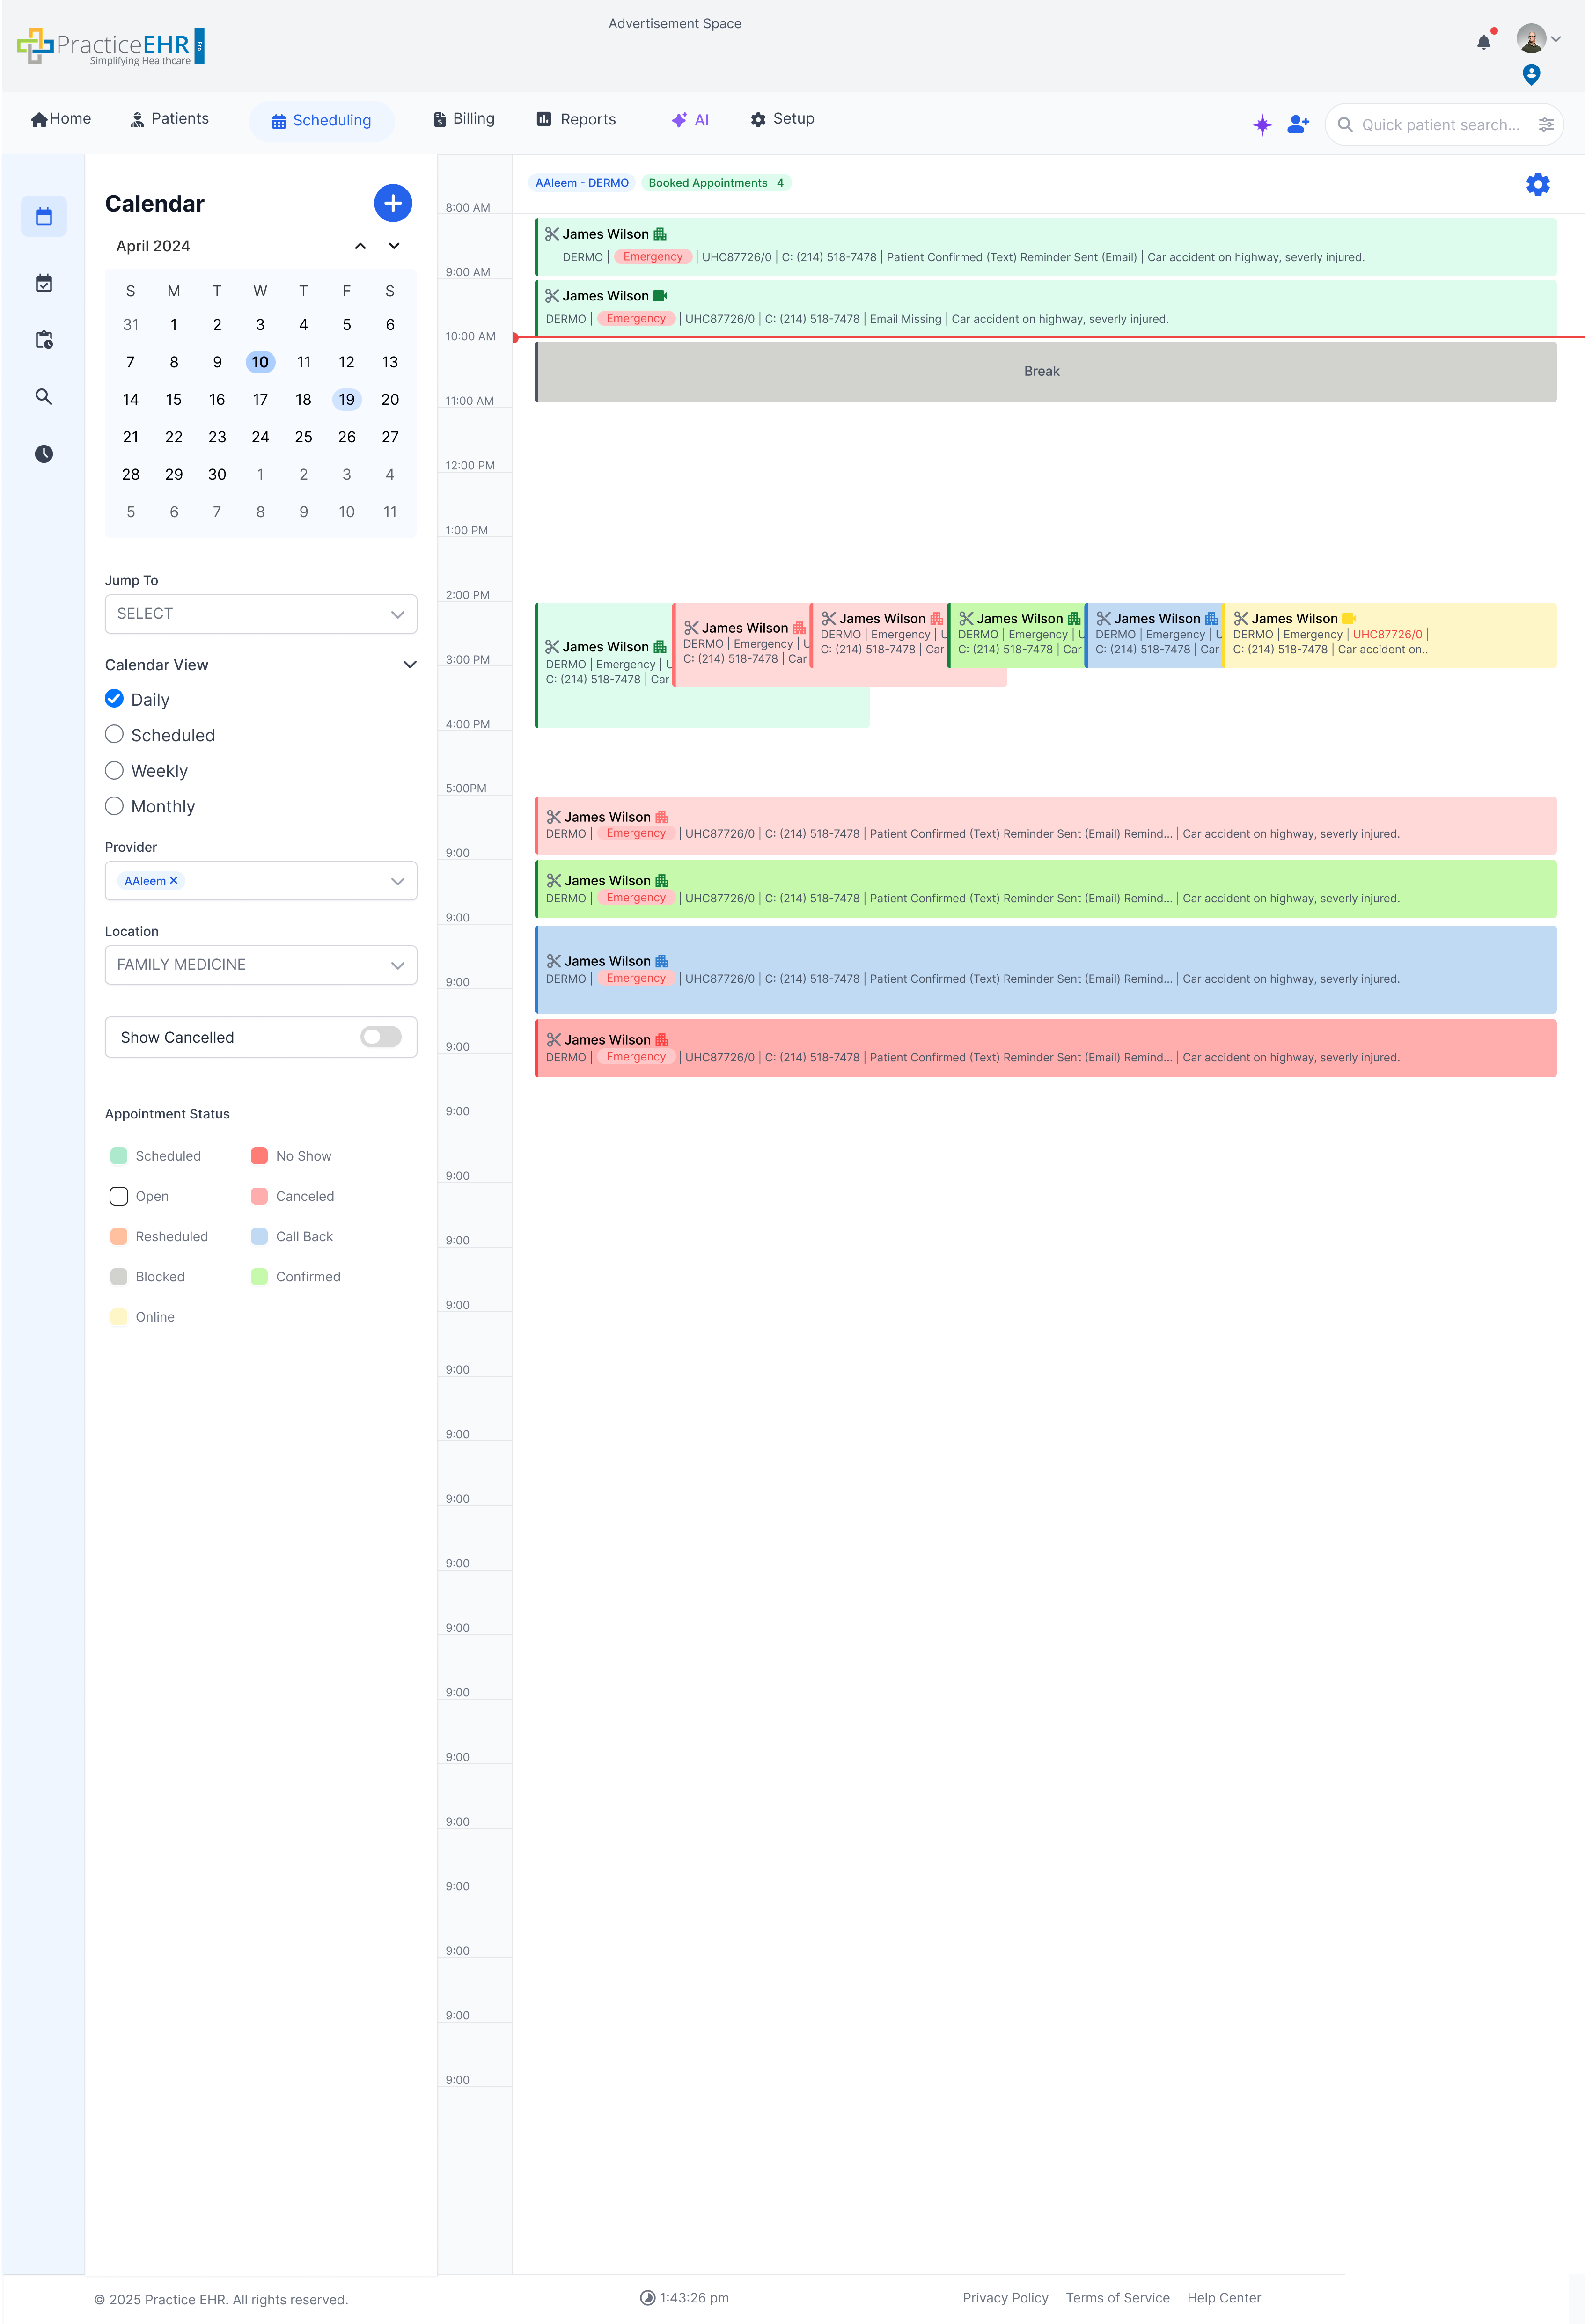The height and width of the screenshot is (2324, 1585).
Task: Click the sidebar clock history icon
Action: (44, 454)
